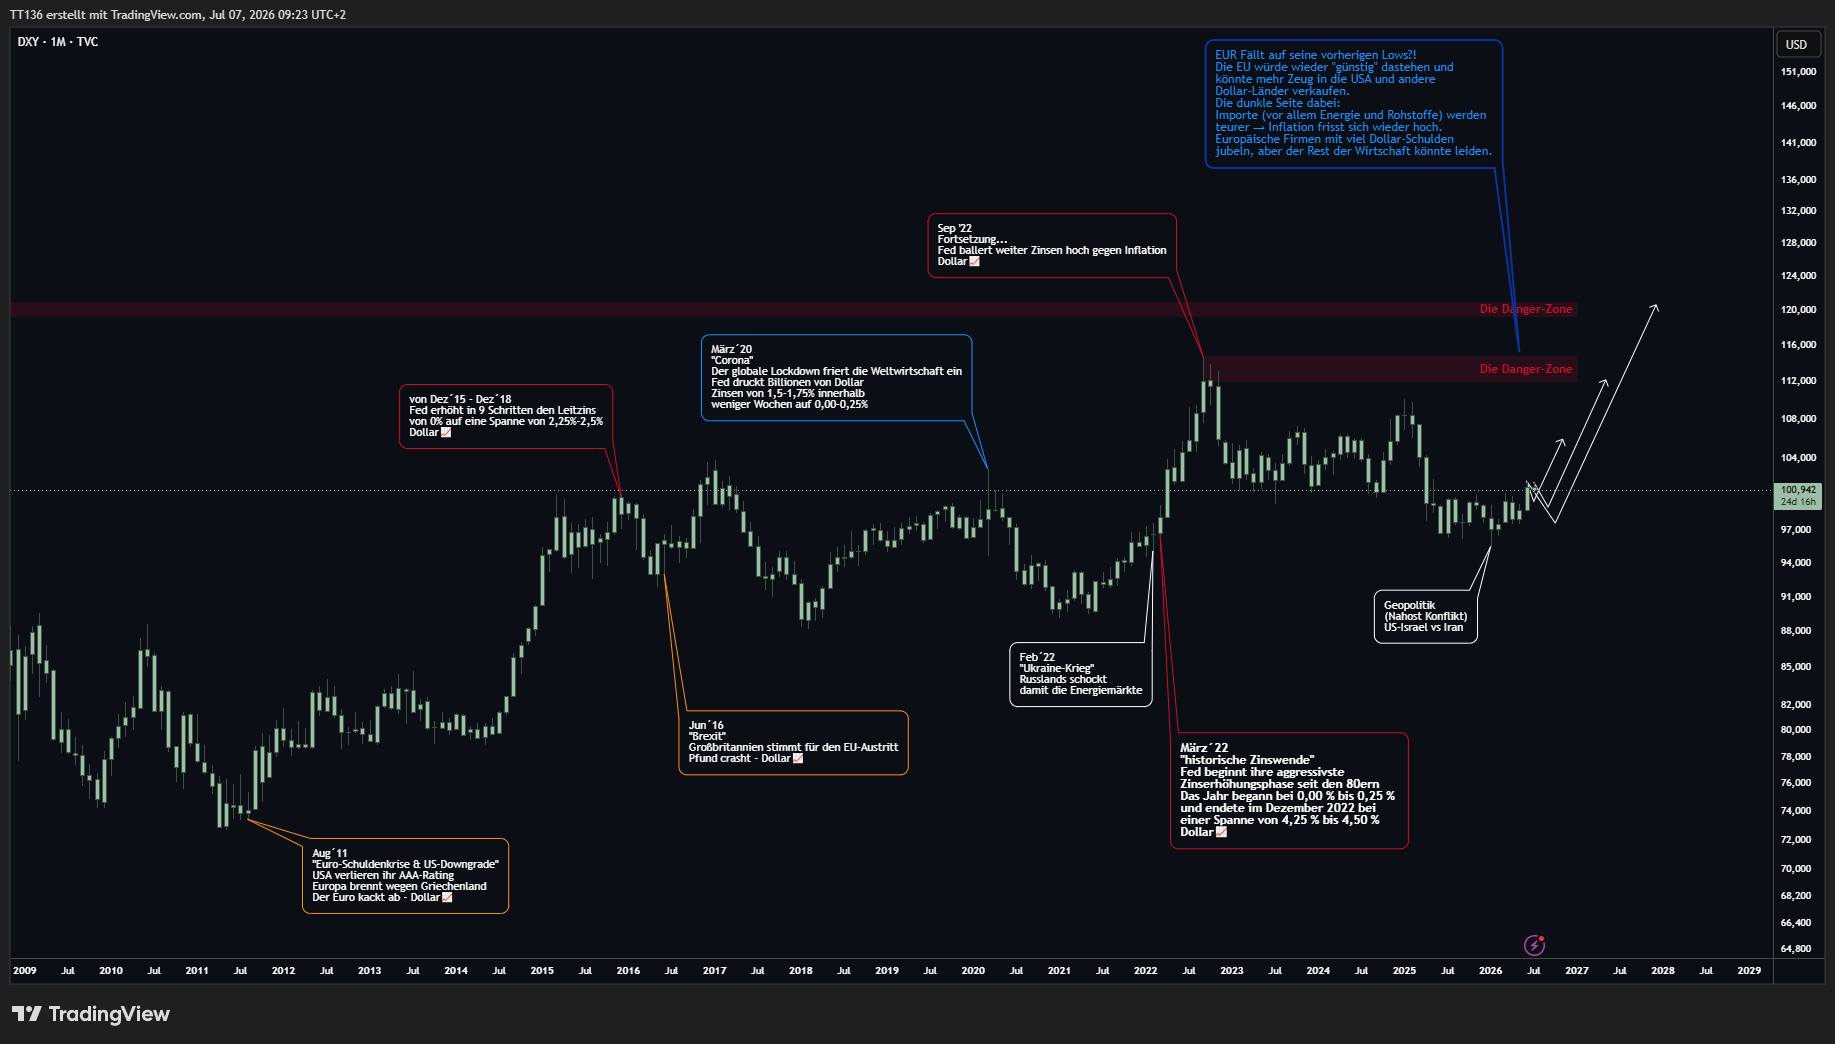The height and width of the screenshot is (1044, 1835).
Task: Click the USD currency button on price axis
Action: click(x=1796, y=45)
